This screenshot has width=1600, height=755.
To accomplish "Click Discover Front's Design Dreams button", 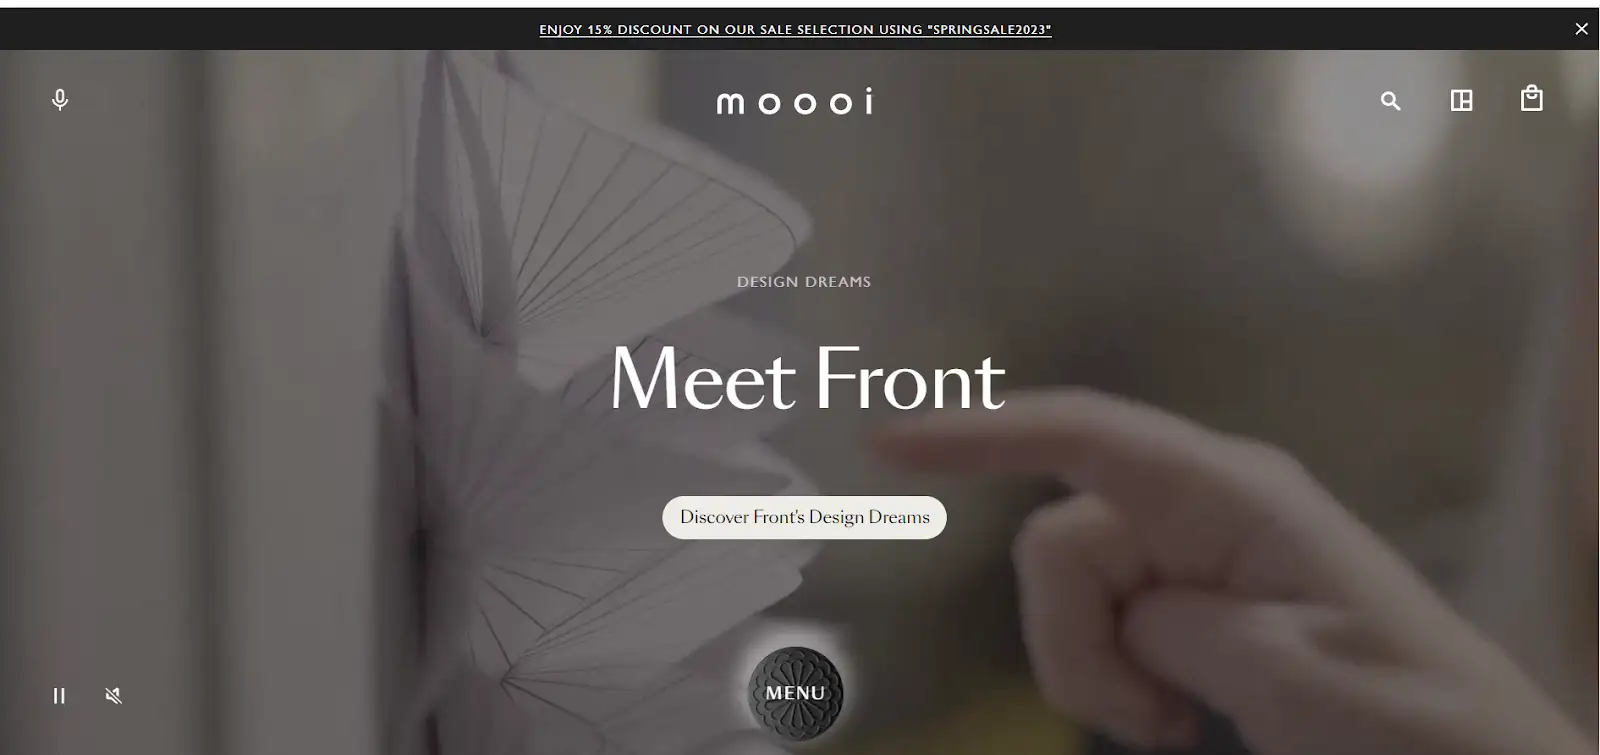I will [x=804, y=517].
